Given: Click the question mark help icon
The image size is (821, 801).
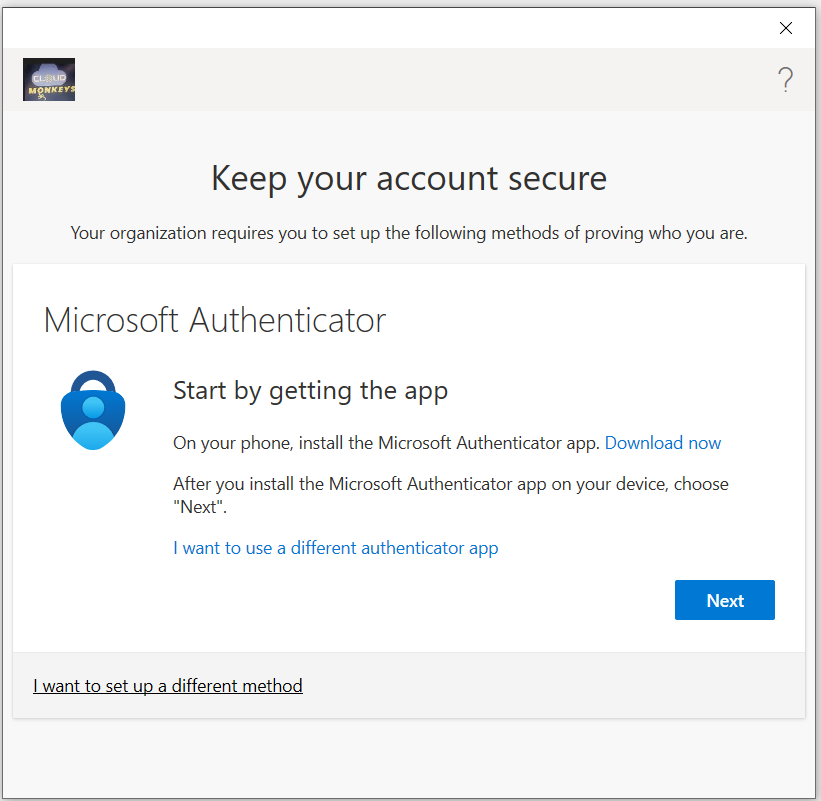Looking at the screenshot, I should [785, 80].
